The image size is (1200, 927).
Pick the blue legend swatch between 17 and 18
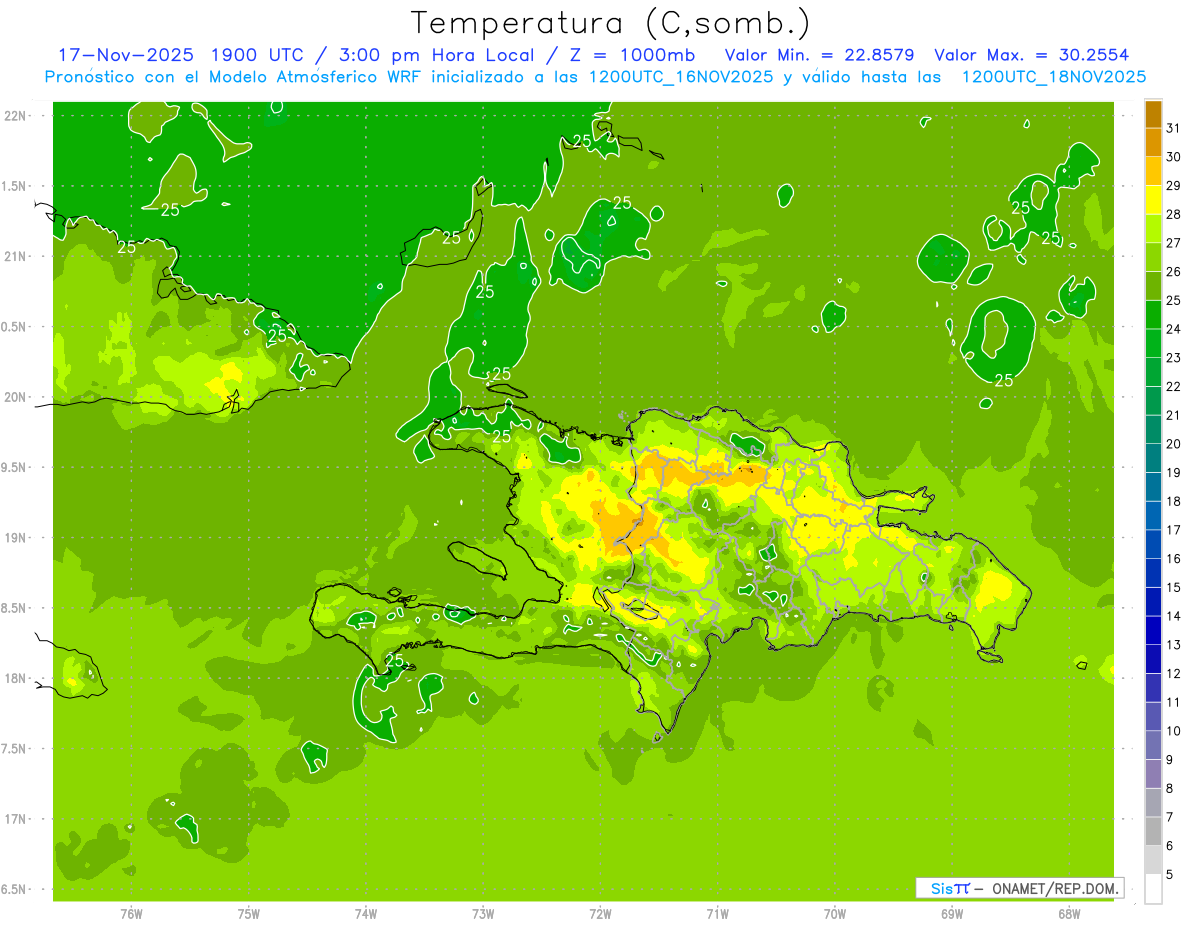(x=1154, y=516)
